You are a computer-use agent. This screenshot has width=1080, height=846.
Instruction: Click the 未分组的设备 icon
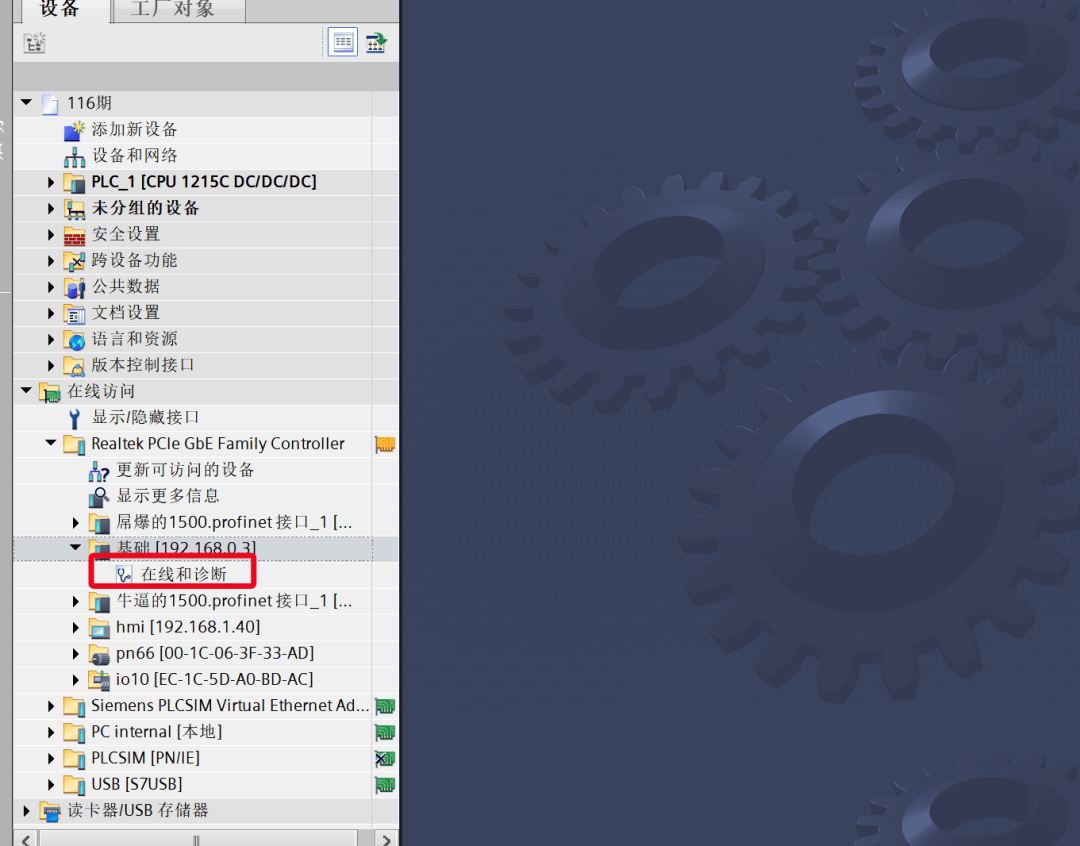(74, 208)
